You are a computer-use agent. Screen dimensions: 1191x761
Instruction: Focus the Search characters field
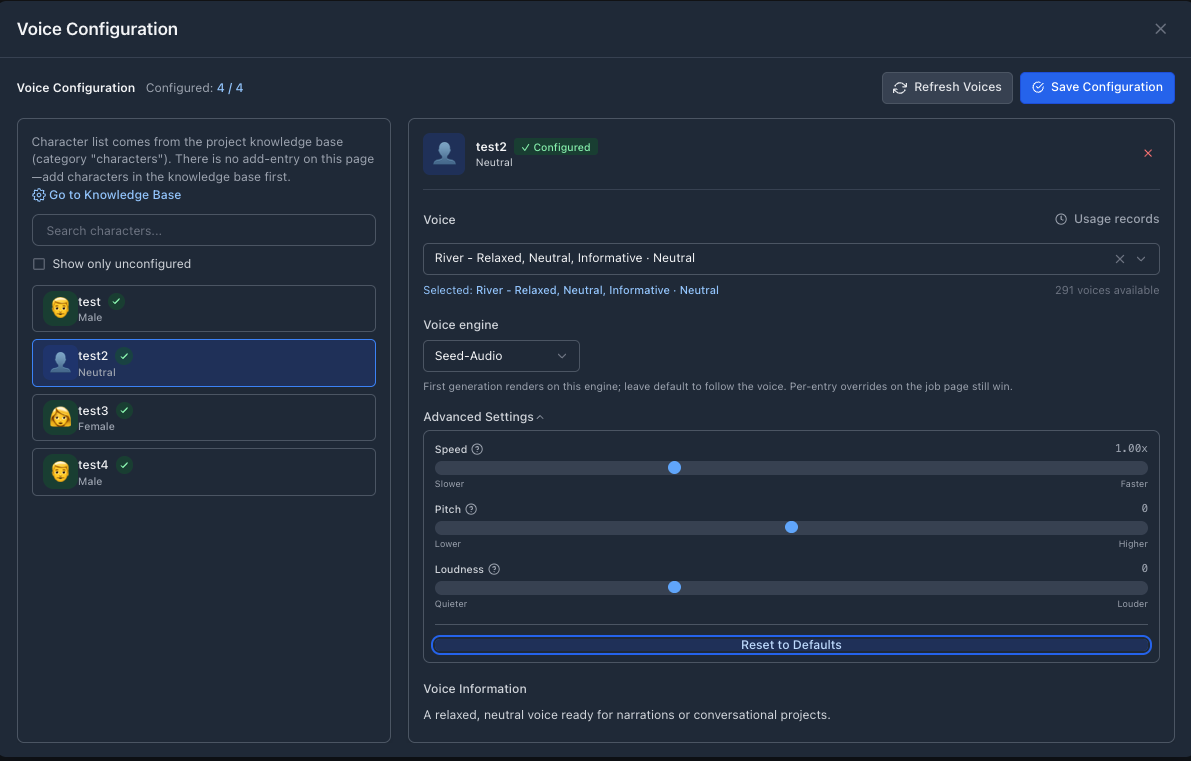click(204, 230)
